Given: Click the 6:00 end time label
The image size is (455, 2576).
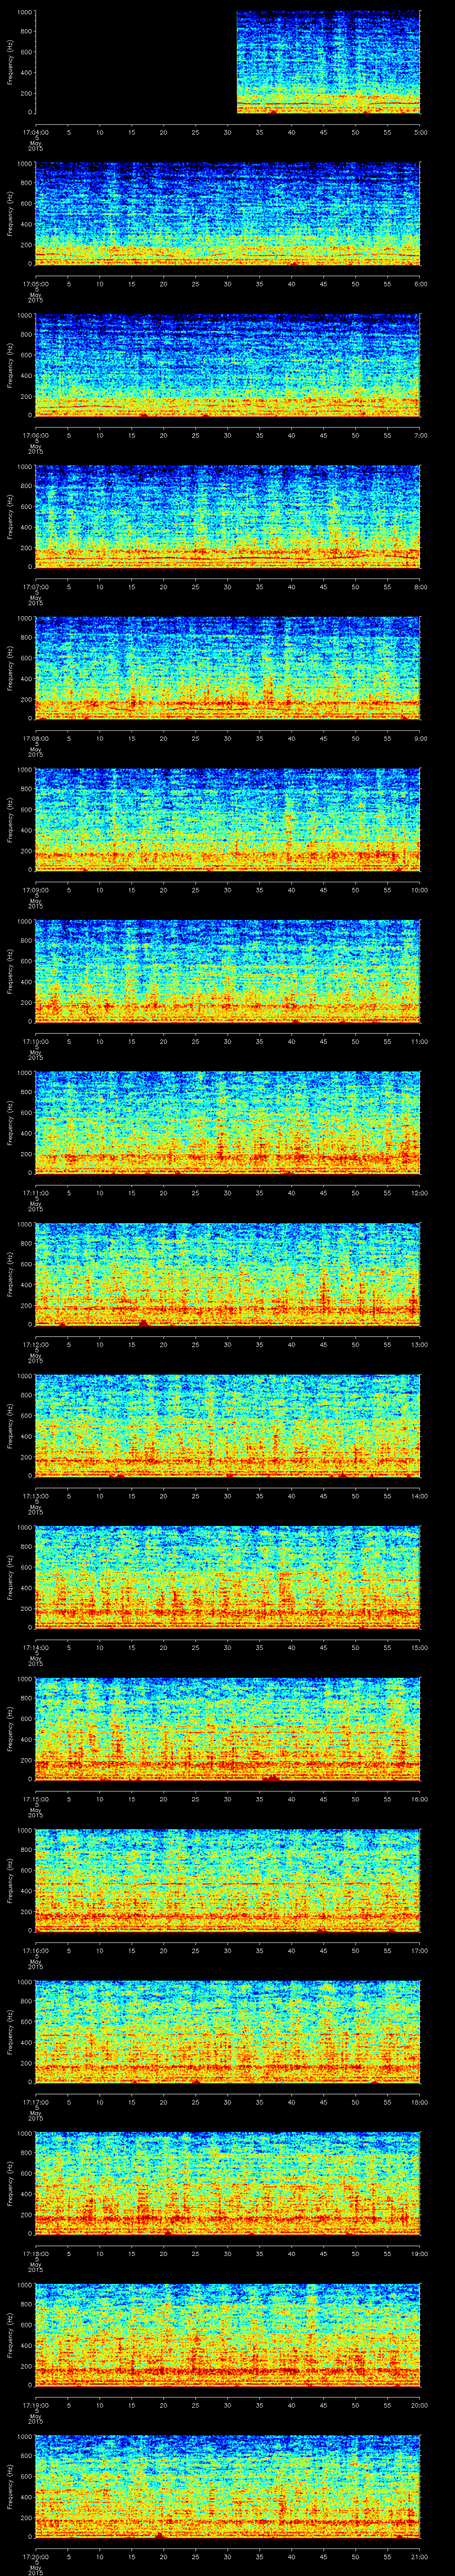Looking at the screenshot, I should click(x=420, y=284).
